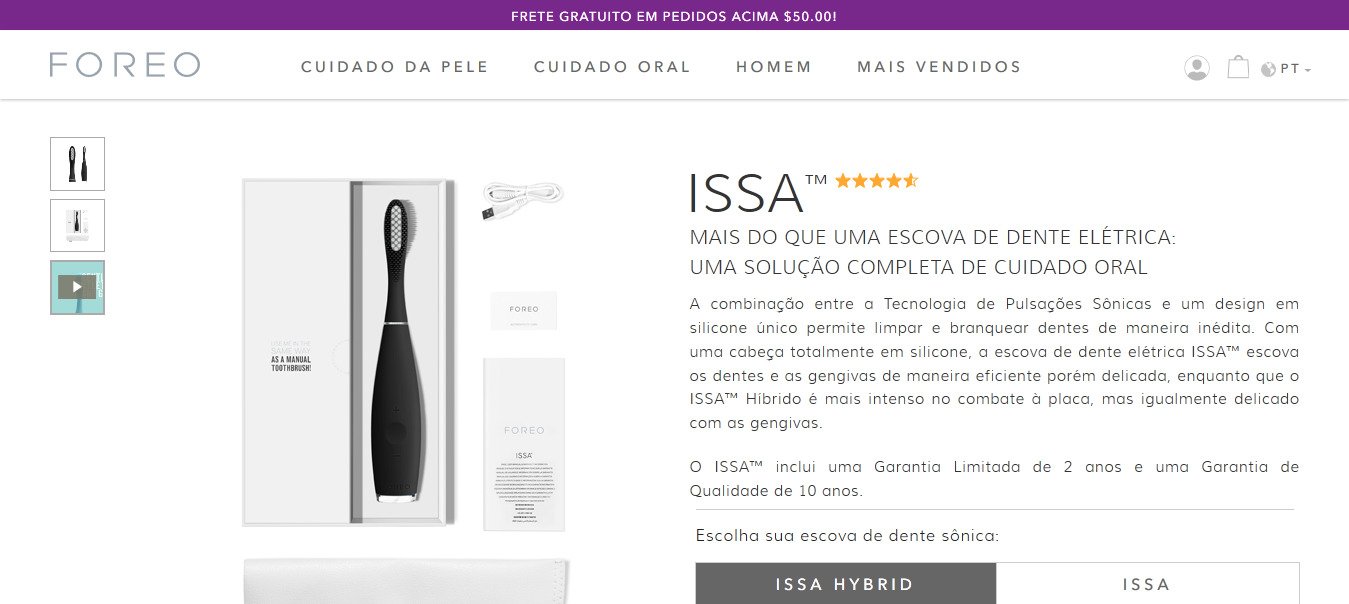Viewport: 1349px width, 604px height.
Task: Select the ISSA model option
Action: coord(1147,584)
